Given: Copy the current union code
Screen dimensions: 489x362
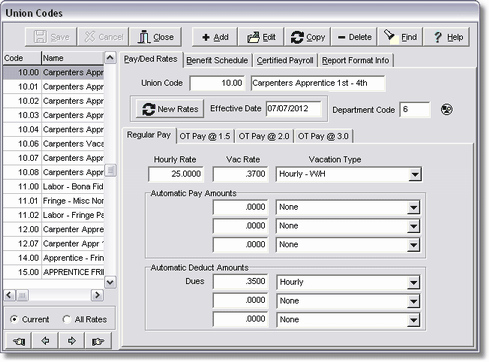Looking at the screenshot, I should [307, 37].
